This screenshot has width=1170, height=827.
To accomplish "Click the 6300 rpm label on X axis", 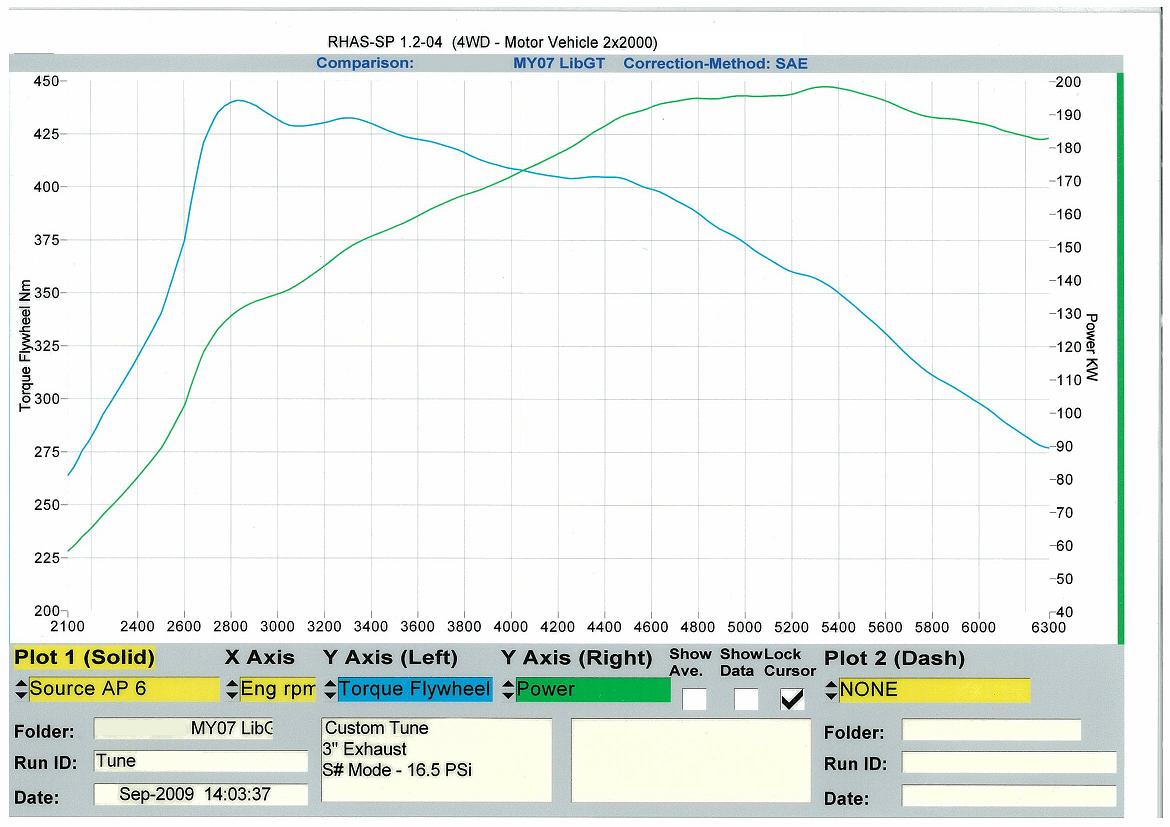I will click(x=1048, y=628).
